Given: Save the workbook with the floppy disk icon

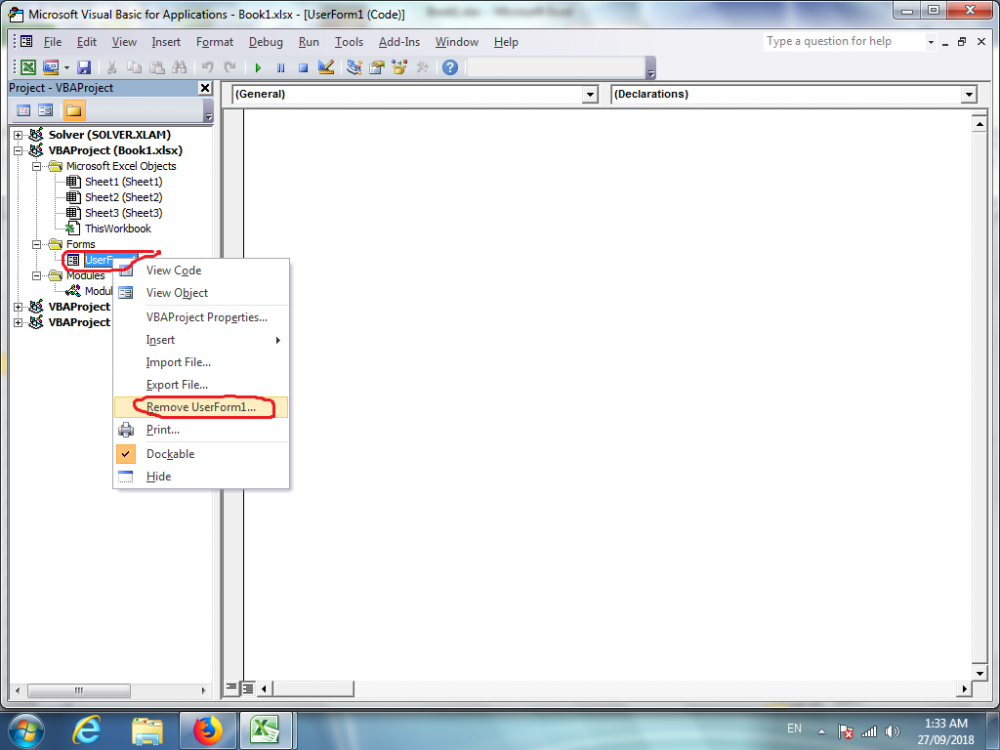Looking at the screenshot, I should coord(84,67).
